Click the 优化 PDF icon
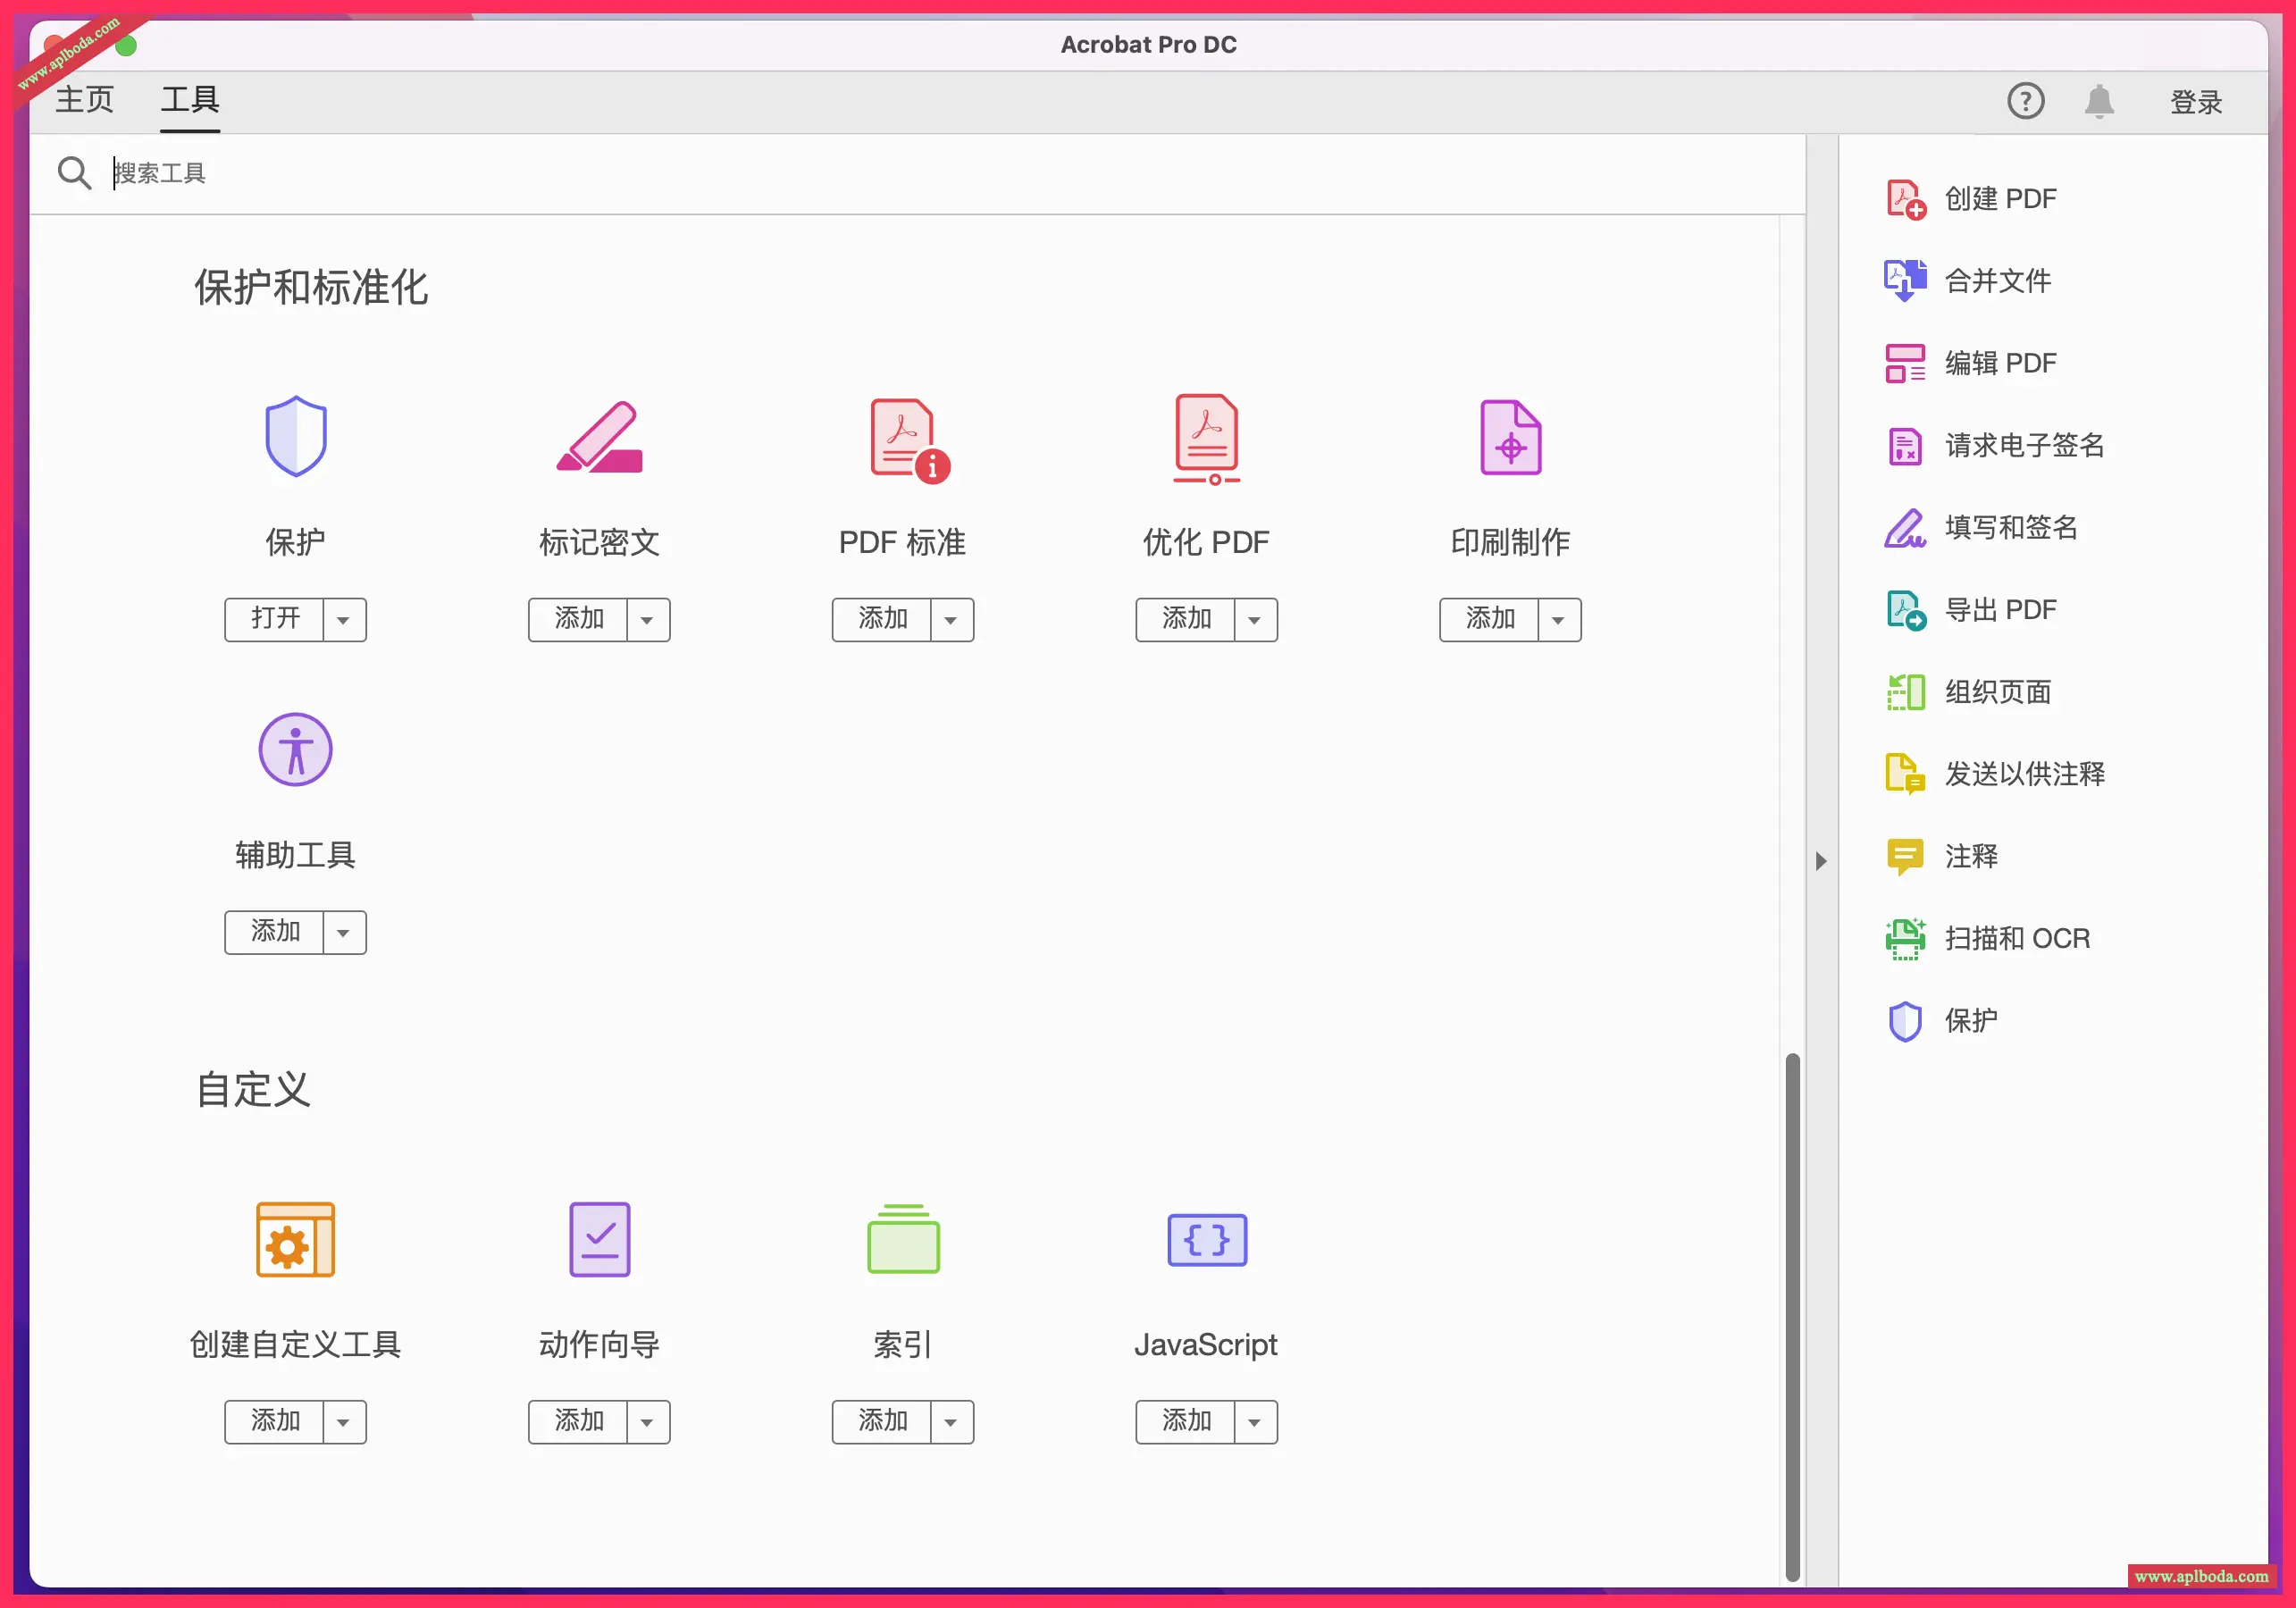Screen dimensions: 2296x1608 pos(1206,439)
